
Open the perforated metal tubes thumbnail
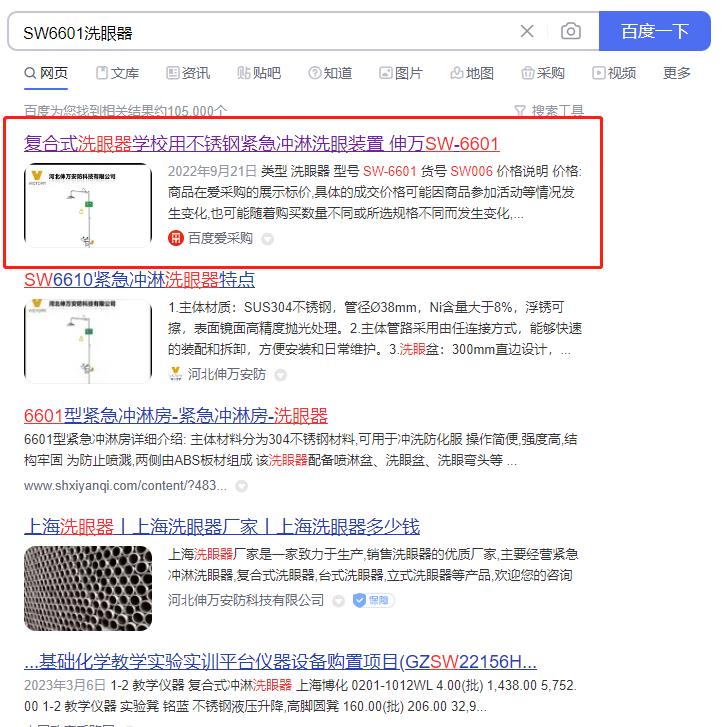click(88, 588)
